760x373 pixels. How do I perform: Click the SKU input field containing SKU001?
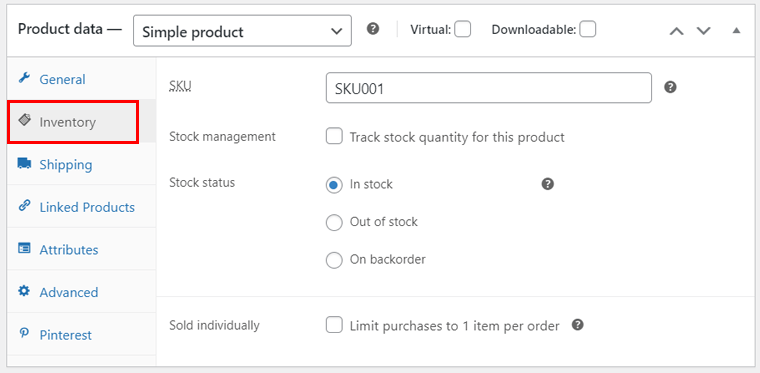pos(489,88)
